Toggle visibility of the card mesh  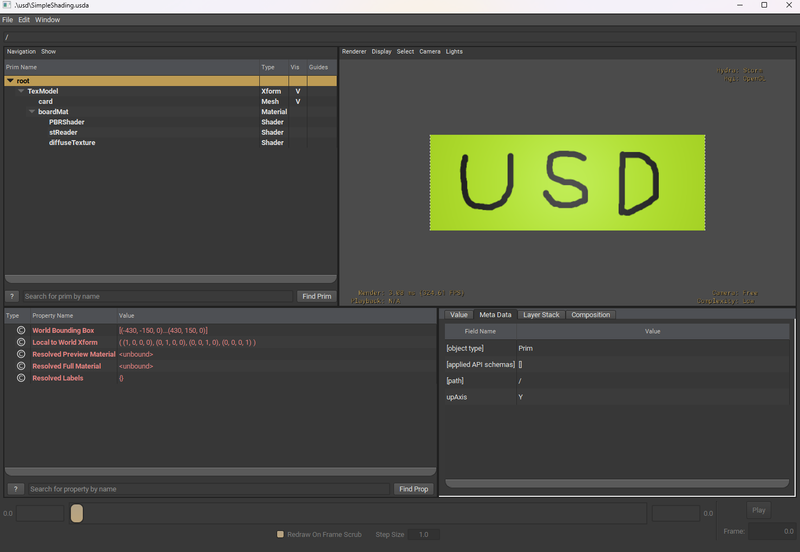click(x=297, y=101)
